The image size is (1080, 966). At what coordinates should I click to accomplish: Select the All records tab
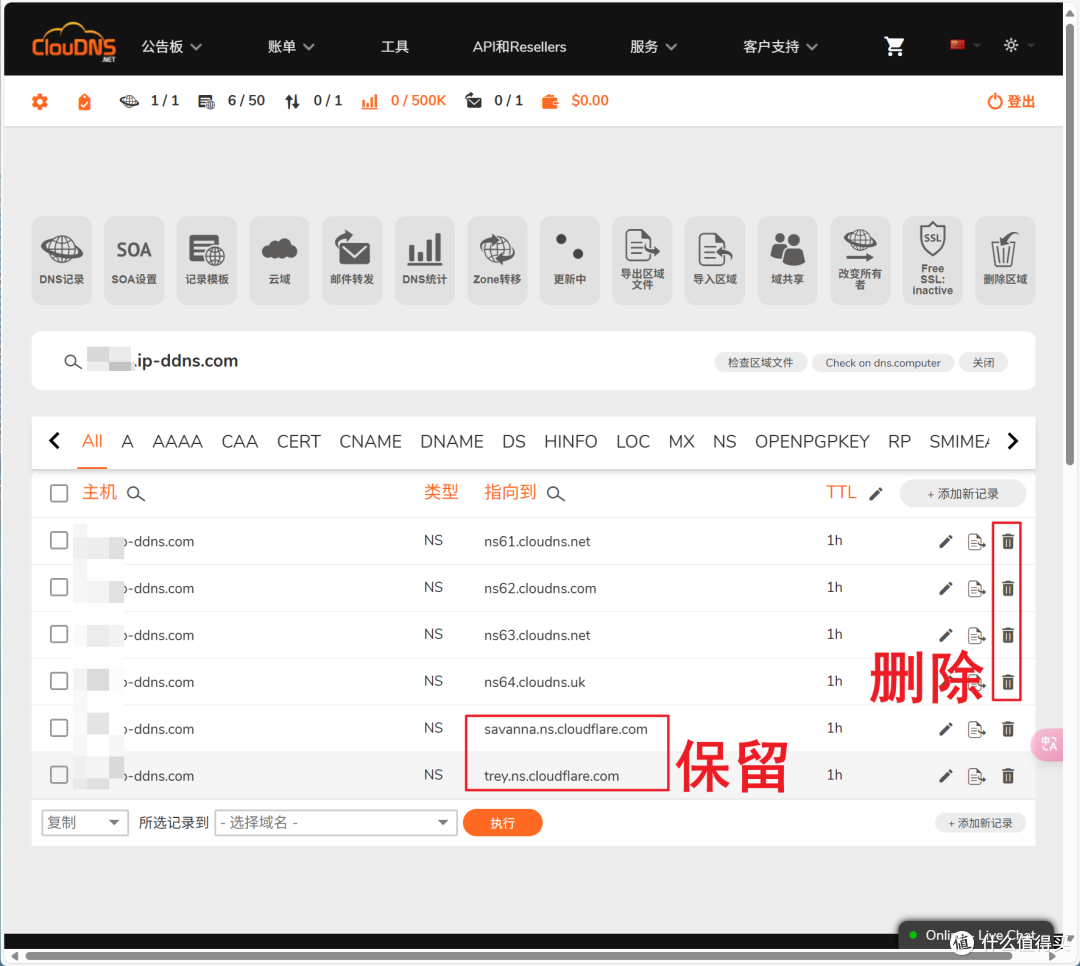point(92,442)
